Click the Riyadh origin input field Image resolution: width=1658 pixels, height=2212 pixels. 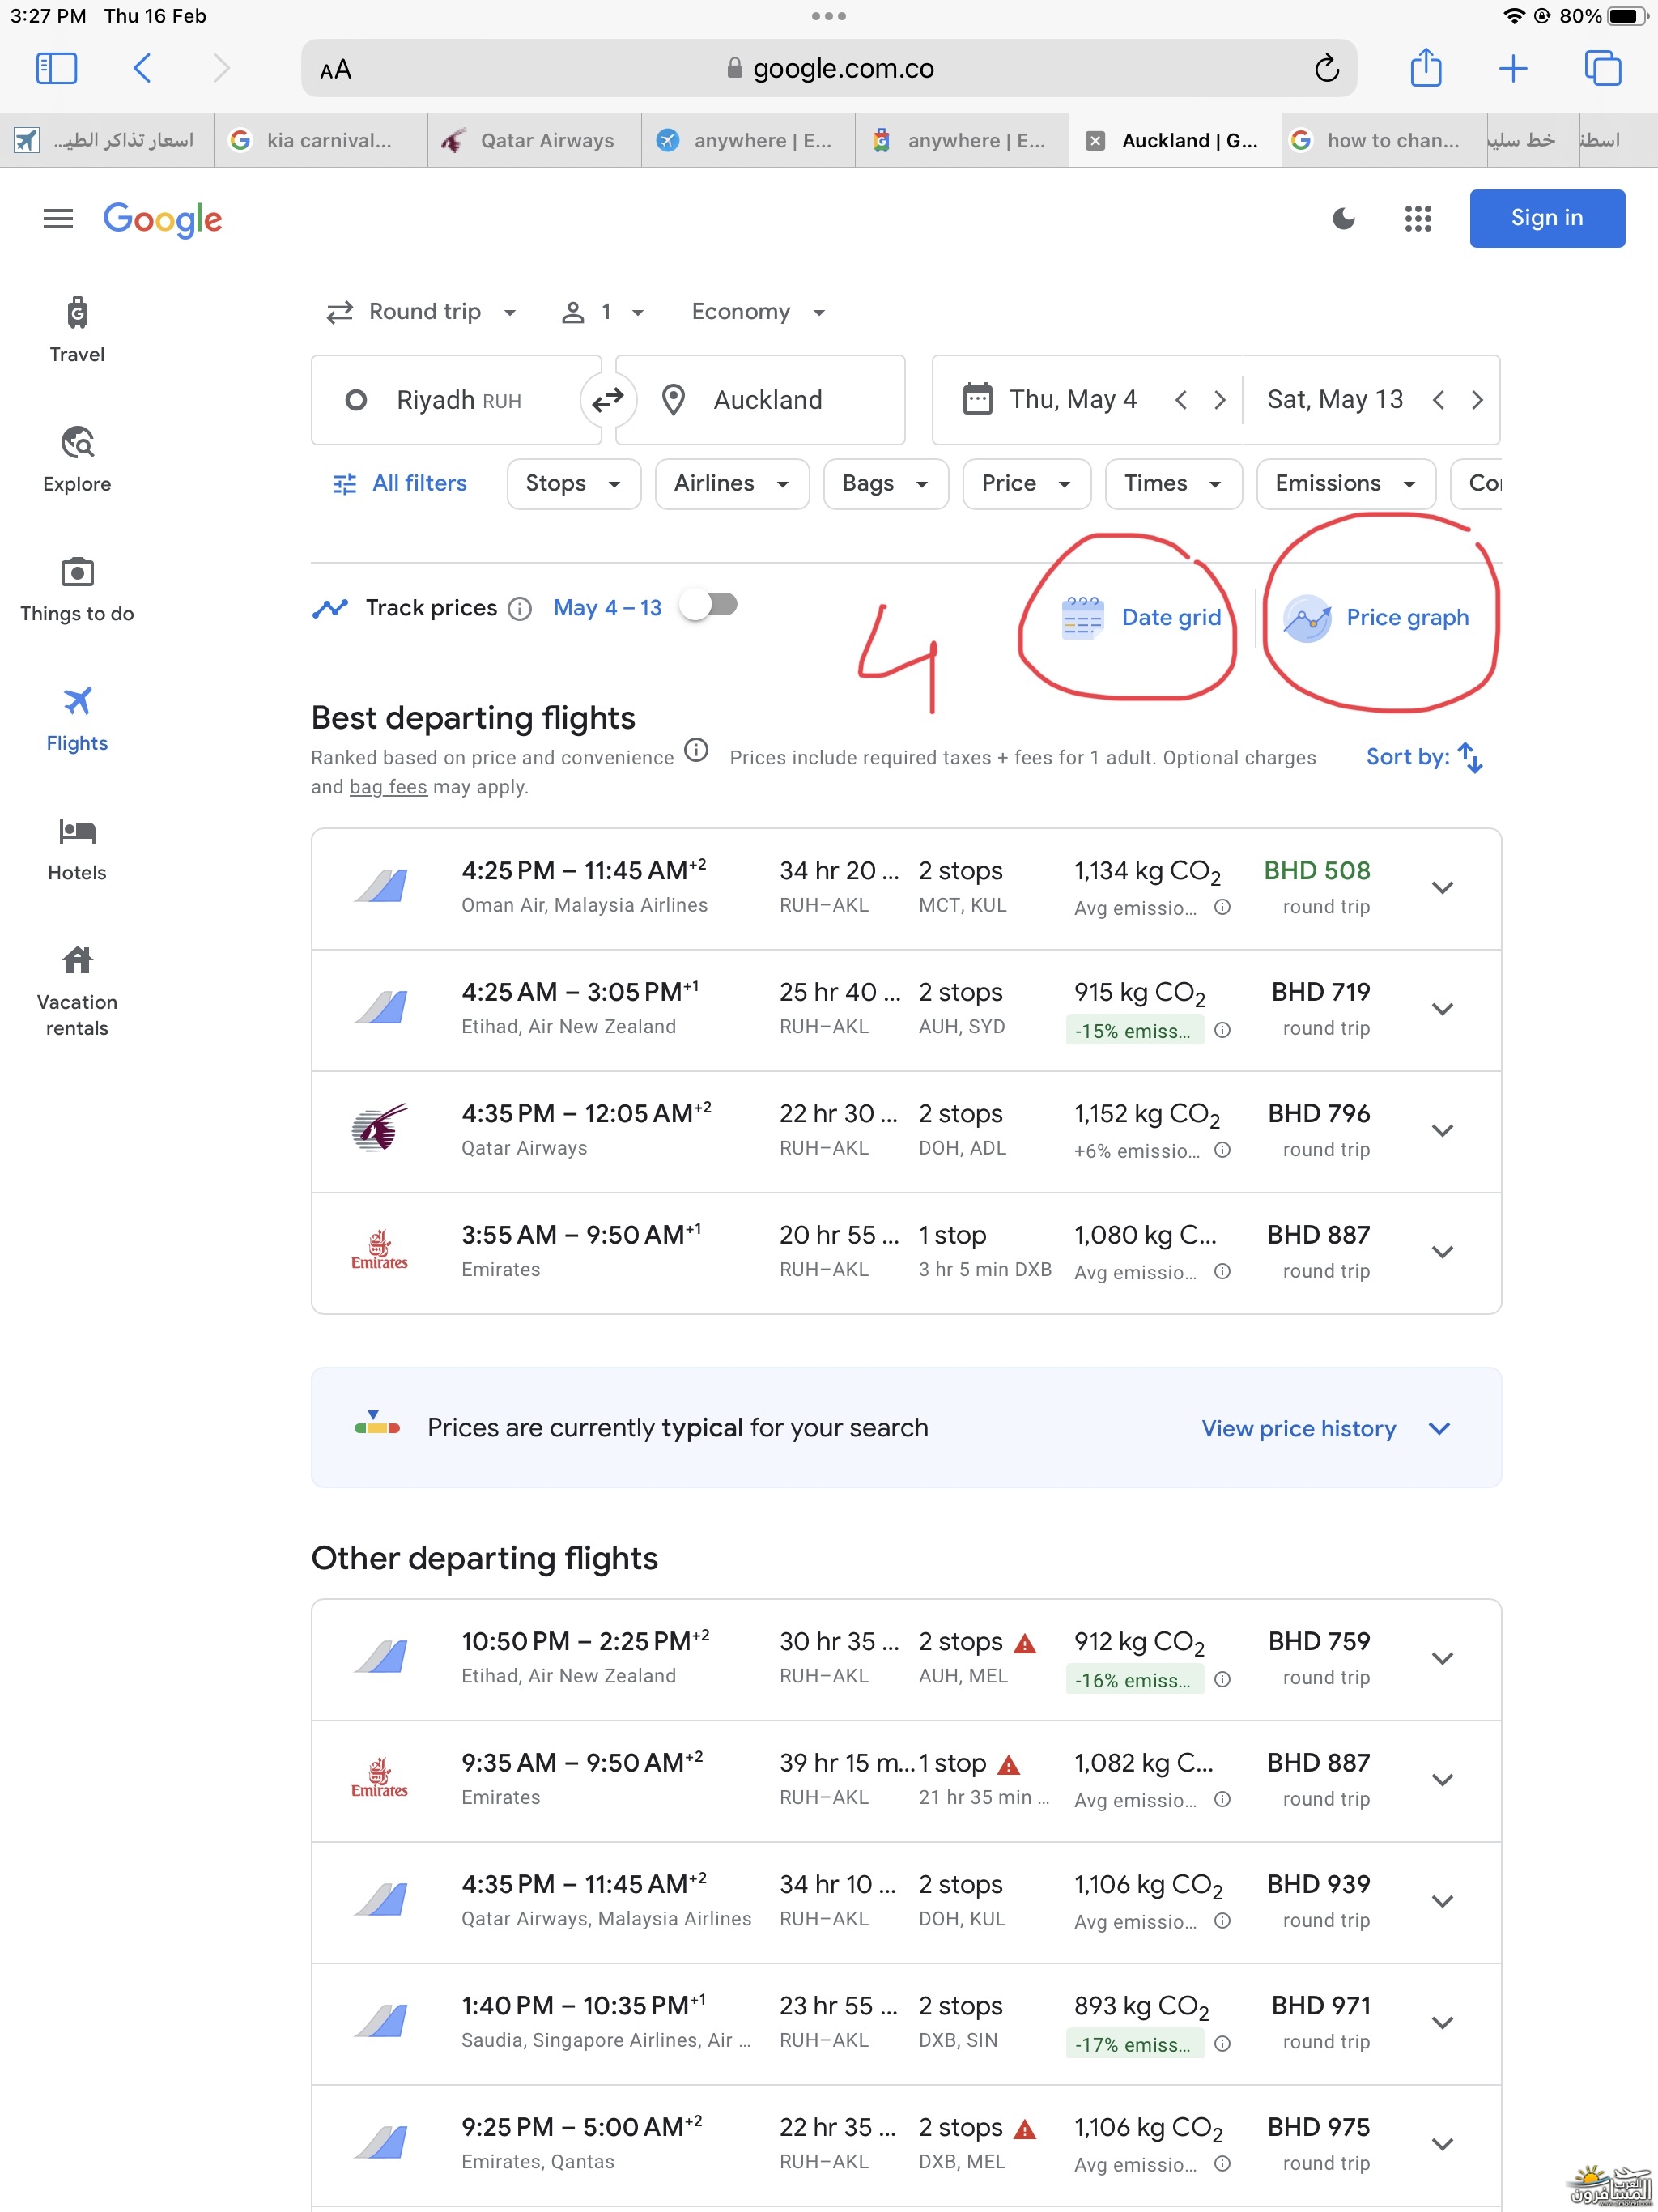pos(457,401)
